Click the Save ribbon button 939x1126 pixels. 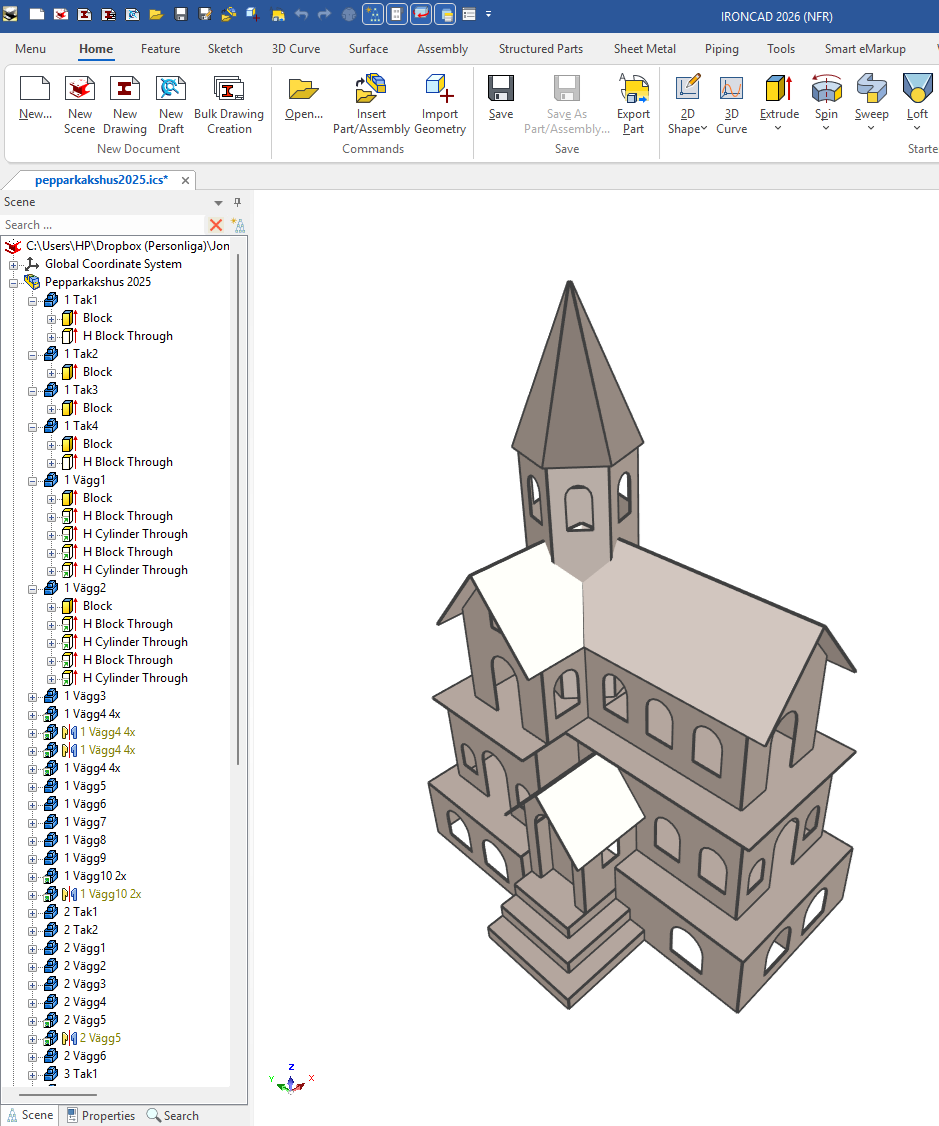click(x=501, y=90)
